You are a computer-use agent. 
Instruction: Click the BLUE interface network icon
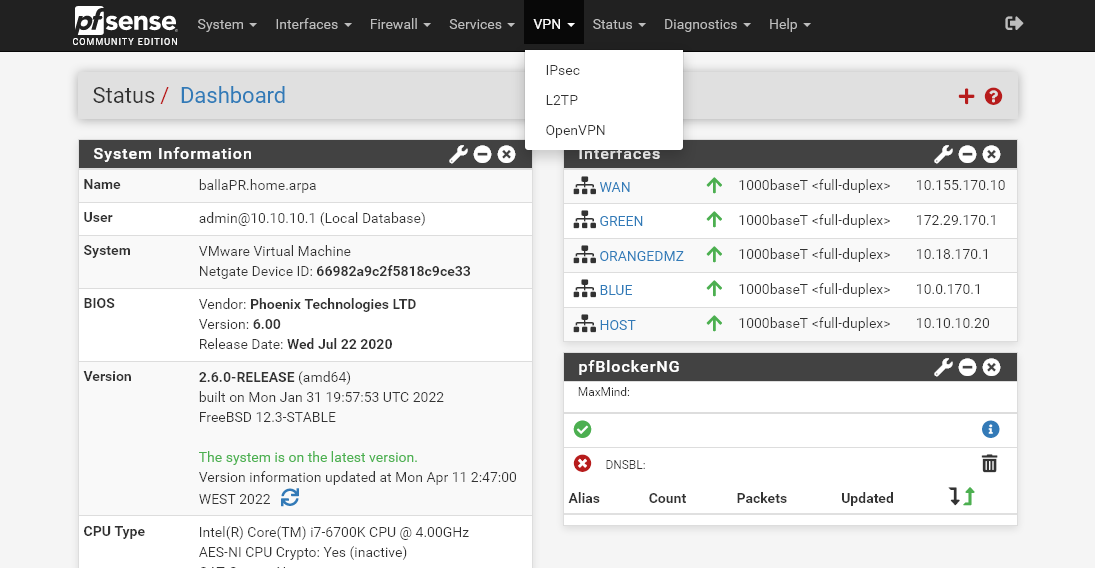pos(585,289)
